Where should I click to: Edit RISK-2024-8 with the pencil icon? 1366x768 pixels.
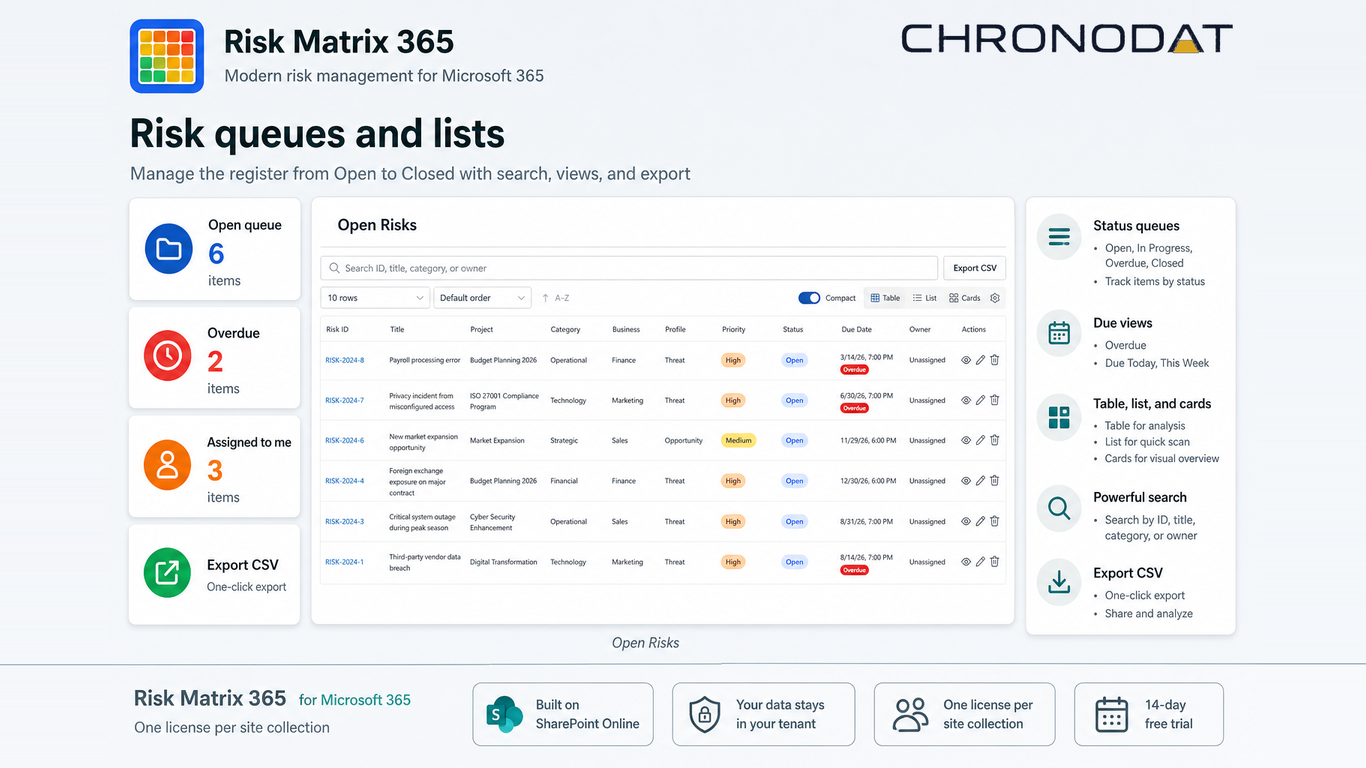[980, 360]
